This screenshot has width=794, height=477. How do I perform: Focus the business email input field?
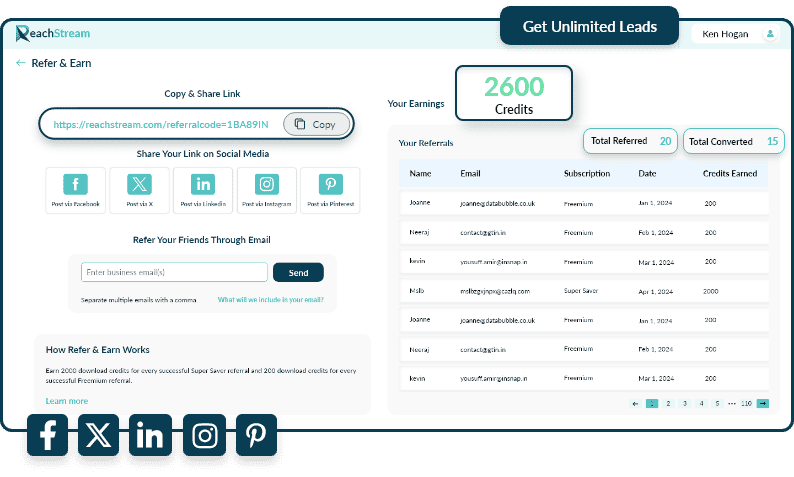click(174, 272)
